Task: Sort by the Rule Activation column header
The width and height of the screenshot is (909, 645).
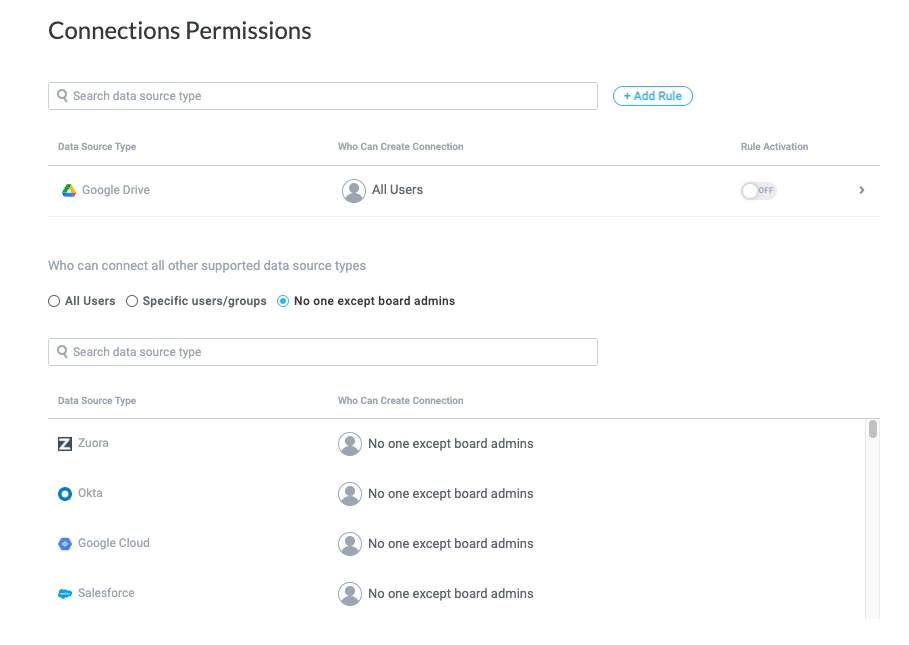Action: (774, 147)
